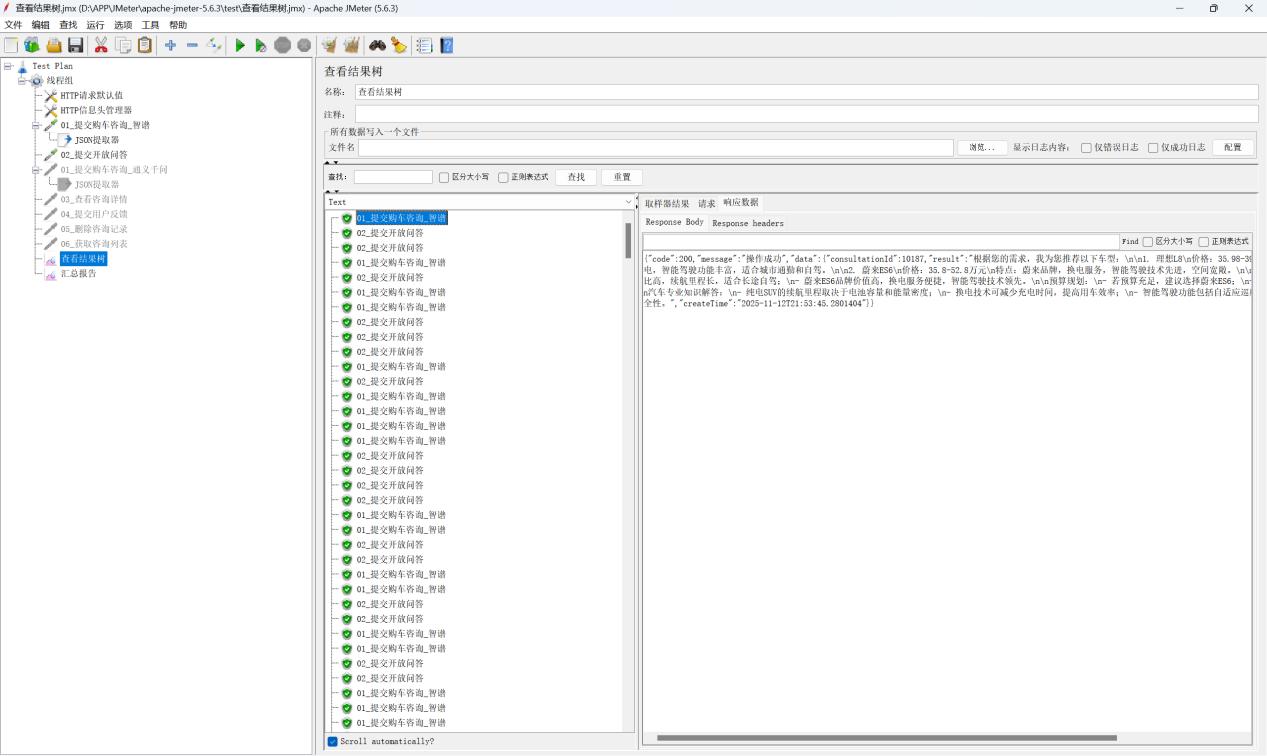Click the Start no pauses icon
1267x756 pixels.
tap(261, 45)
